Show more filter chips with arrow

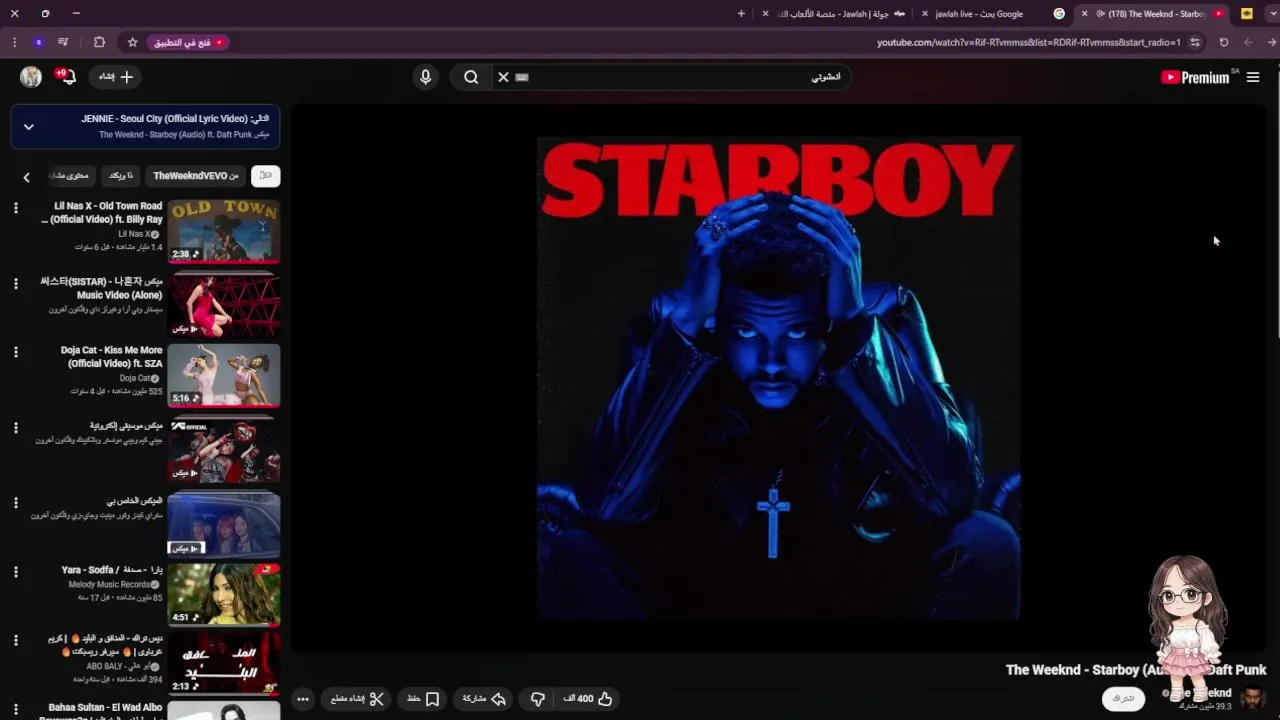point(27,177)
